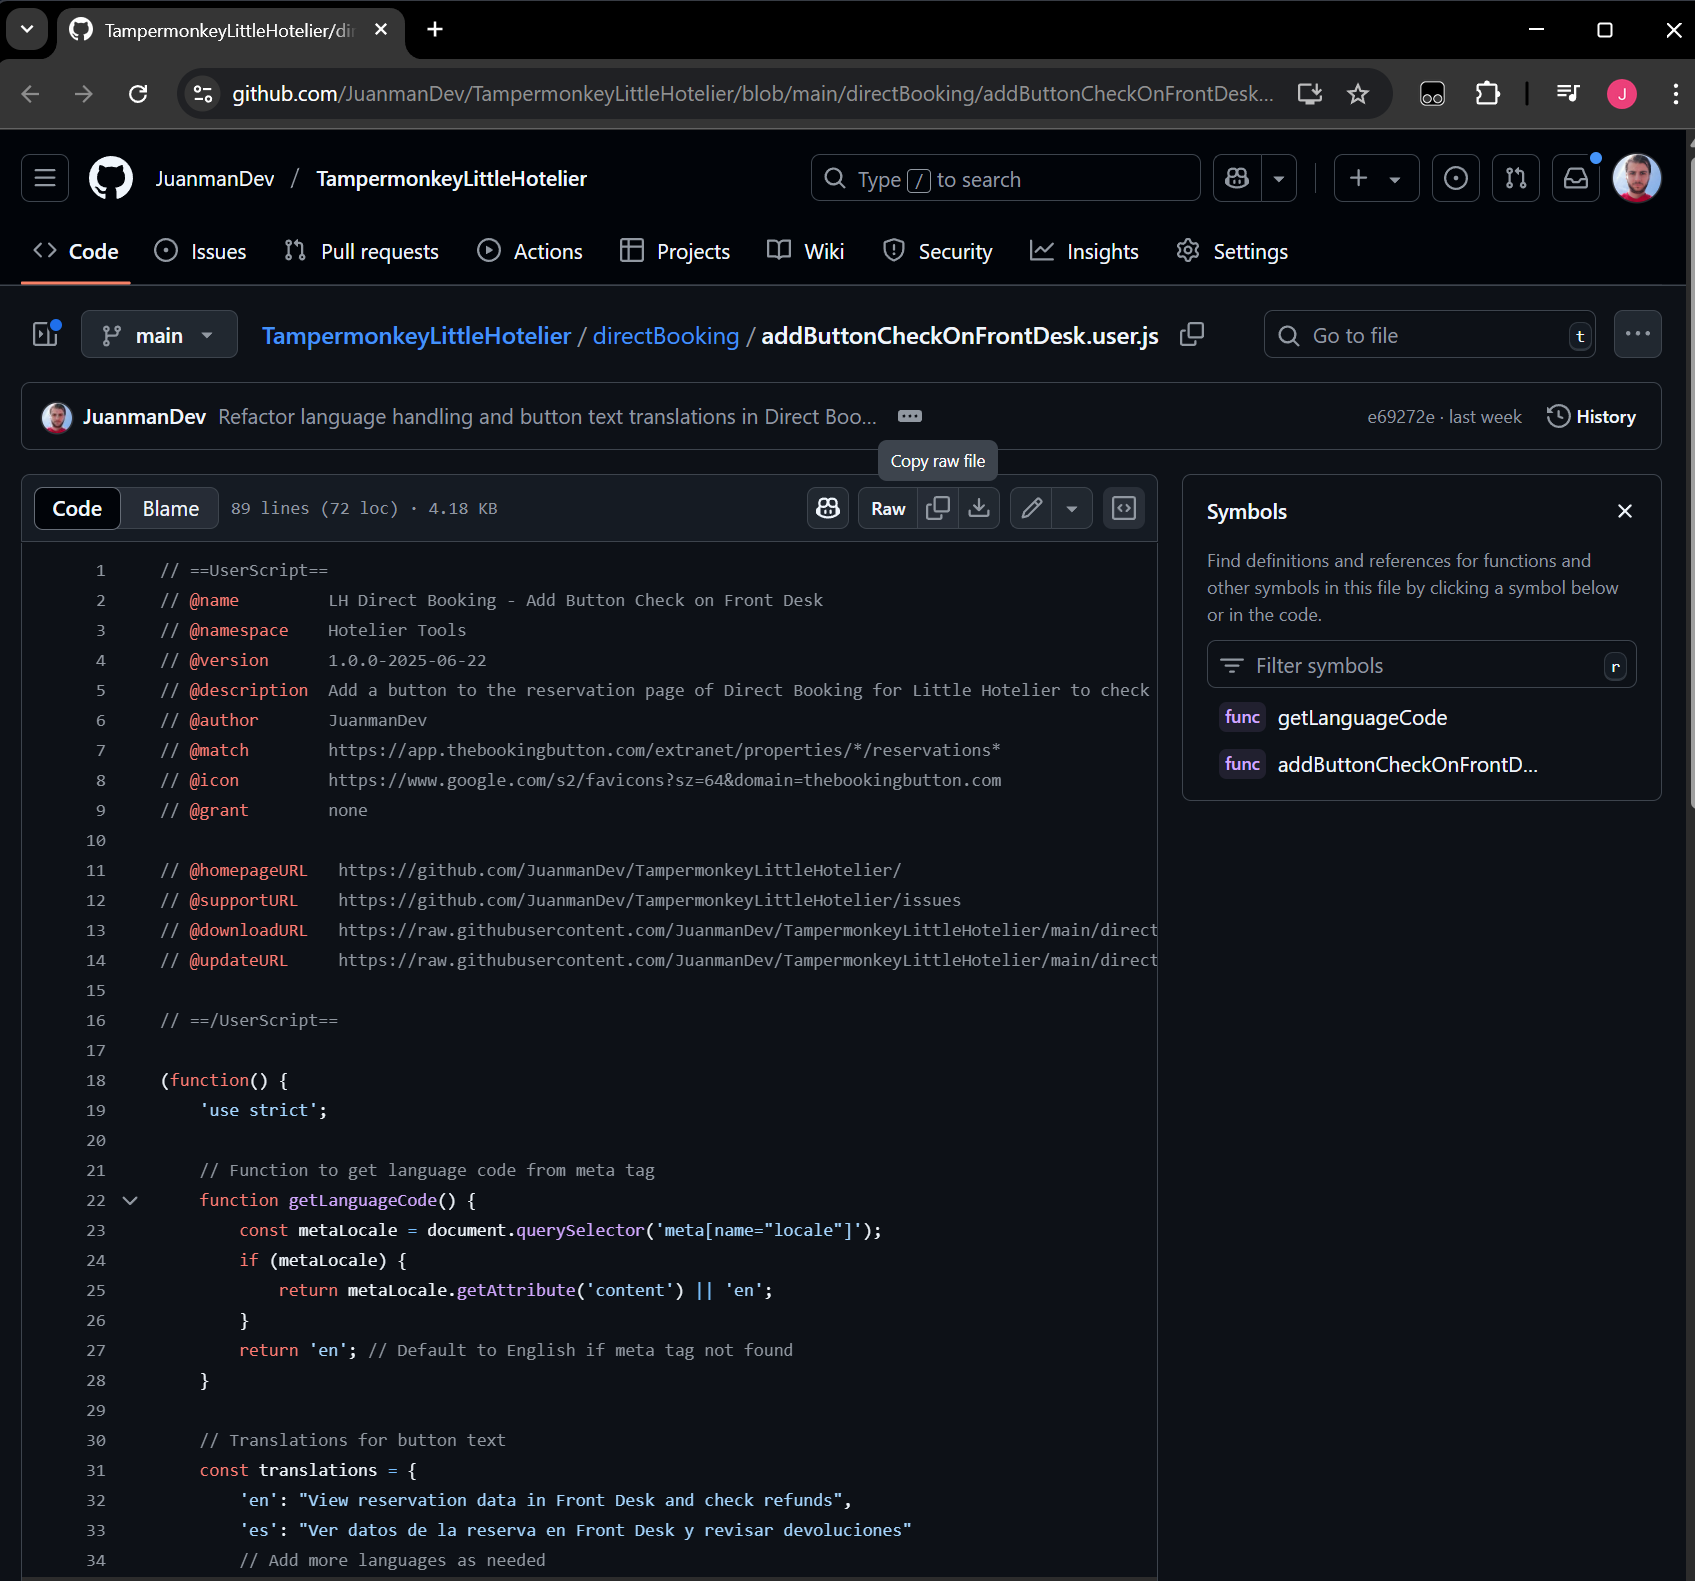The height and width of the screenshot is (1581, 1695).
Task: Go to the Insights tab
Action: click(x=1085, y=252)
